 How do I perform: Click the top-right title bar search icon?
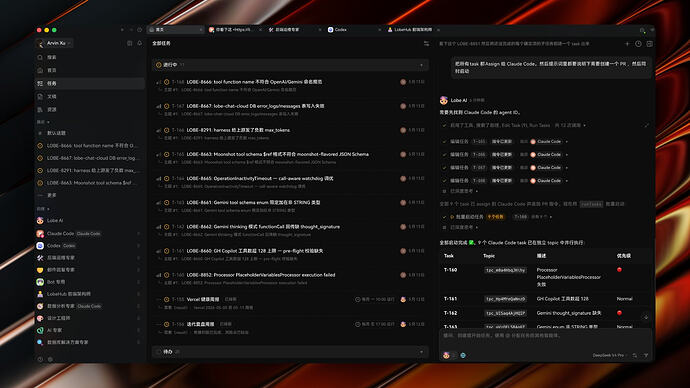click(x=642, y=30)
